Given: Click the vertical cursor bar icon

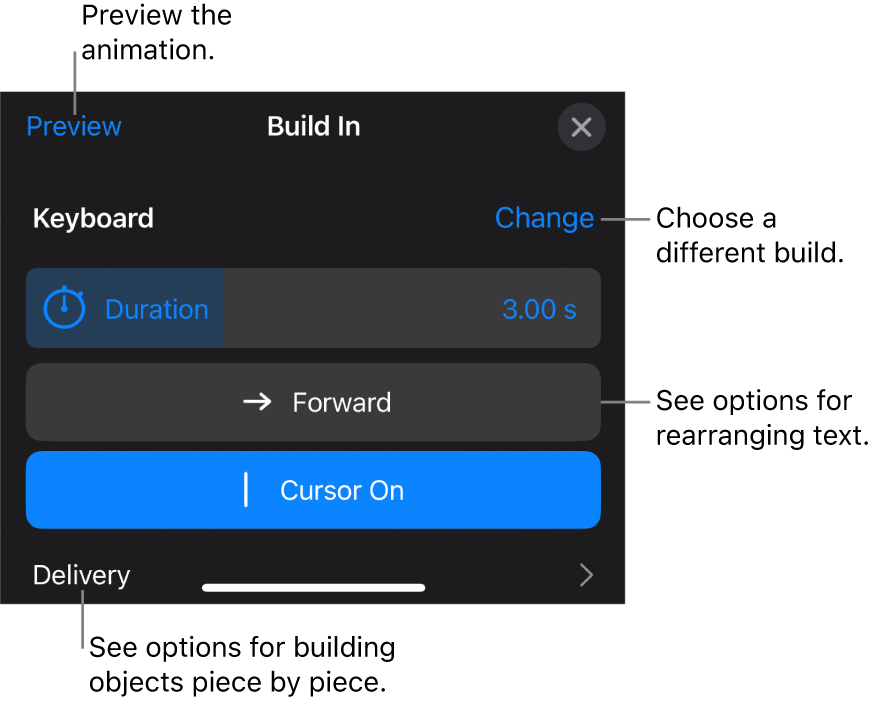Looking at the screenshot, I should coord(246,490).
